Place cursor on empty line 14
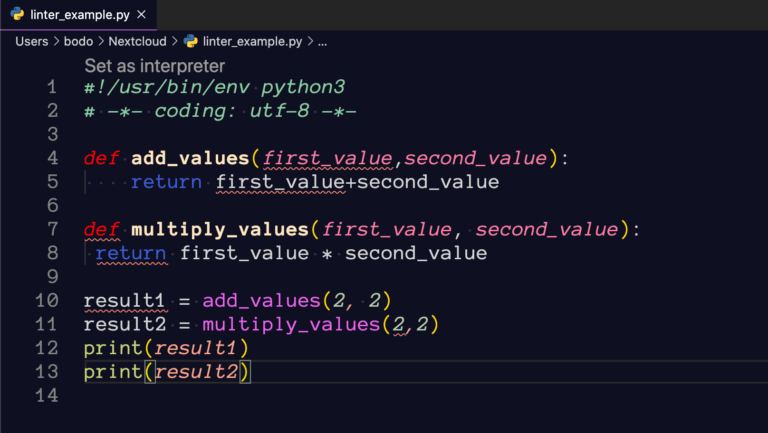Screen dimensions: 768x433 click(x=294, y=395)
